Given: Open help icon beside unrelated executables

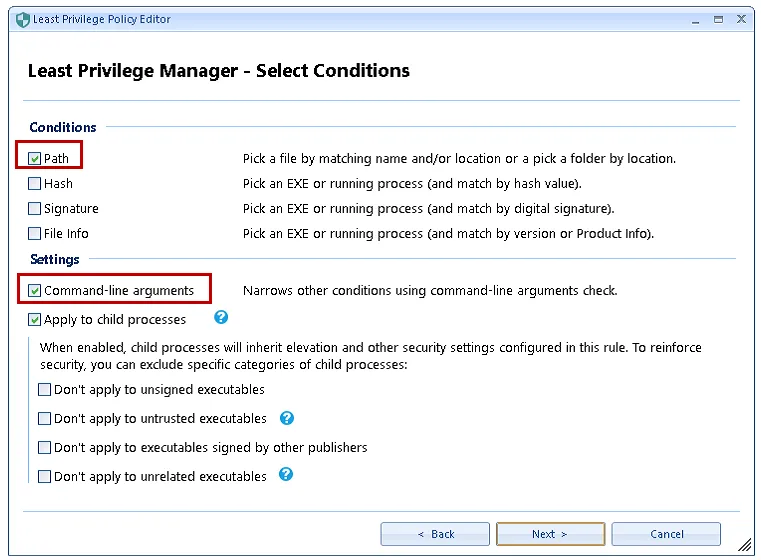Looking at the screenshot, I should (286, 475).
